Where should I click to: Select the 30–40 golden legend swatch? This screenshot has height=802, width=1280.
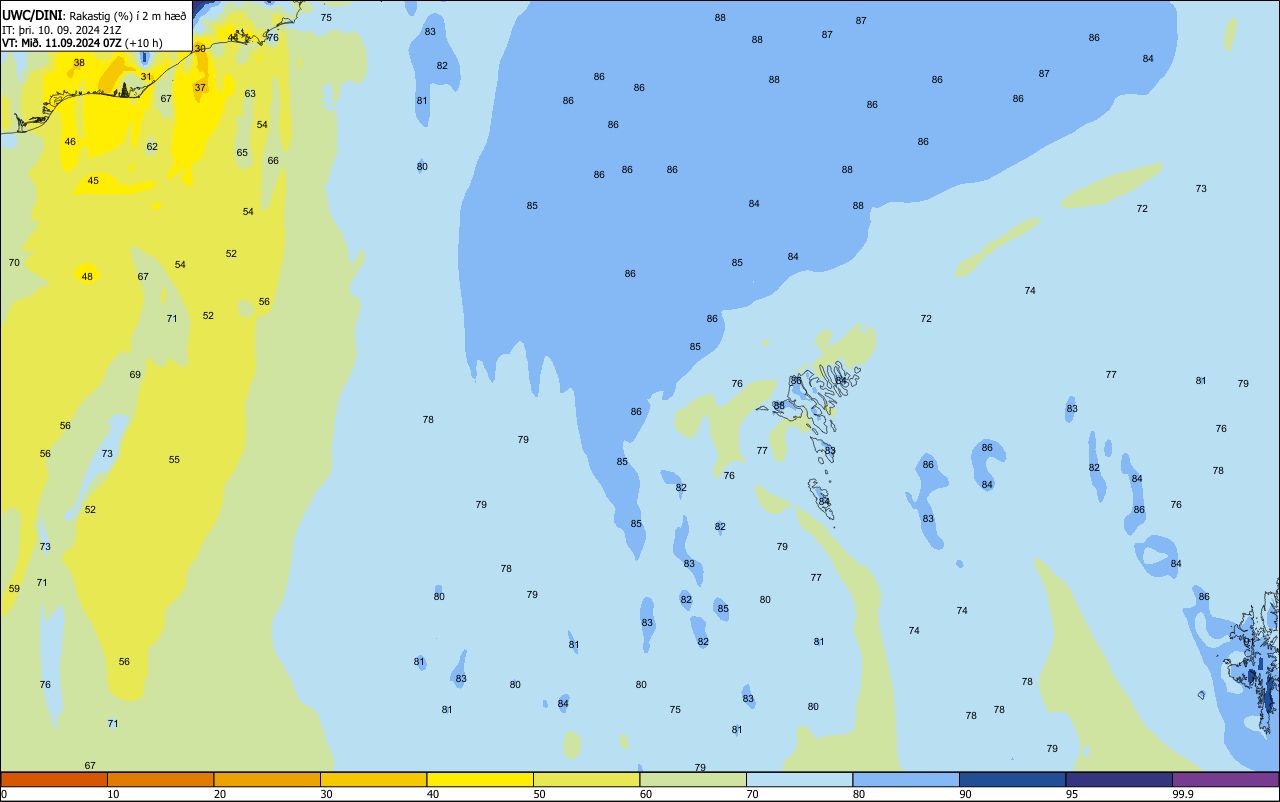click(x=373, y=779)
